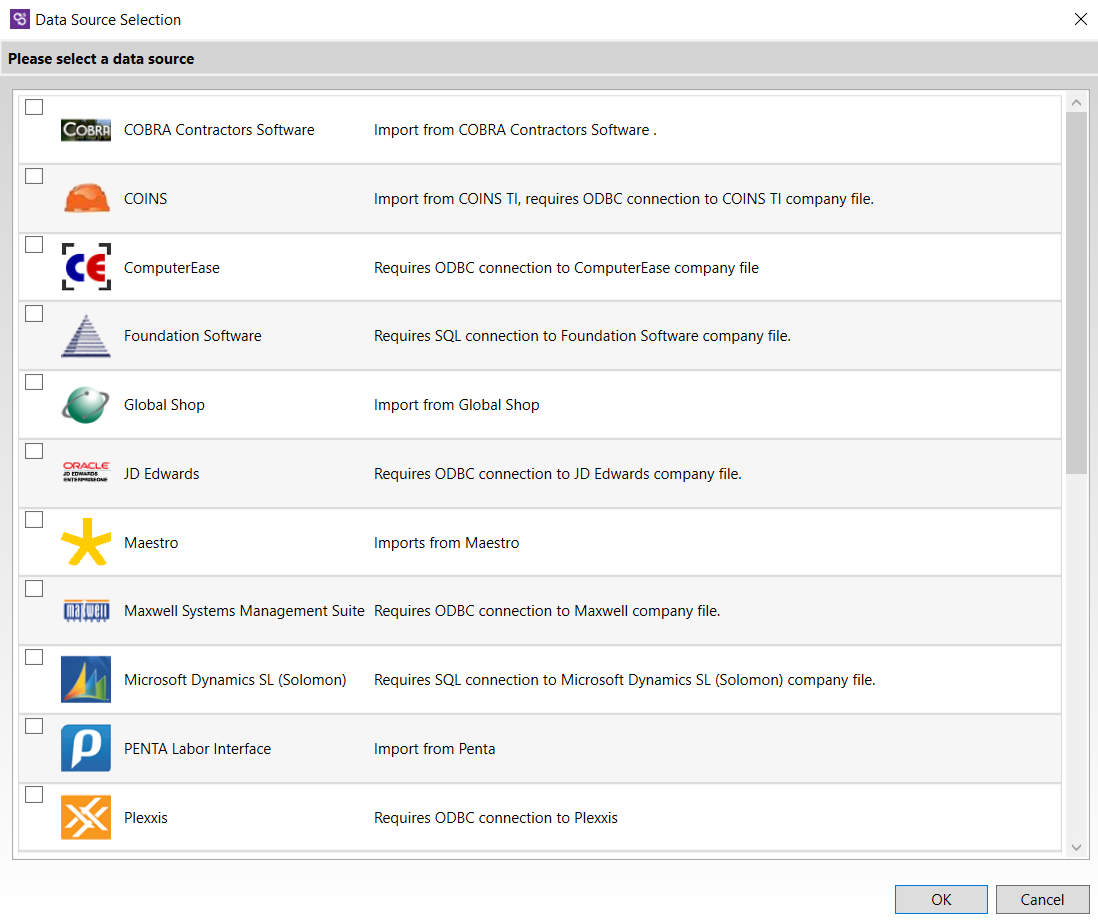The image size is (1098, 922).
Task: Click the Cancel button
Action: [x=1043, y=900]
